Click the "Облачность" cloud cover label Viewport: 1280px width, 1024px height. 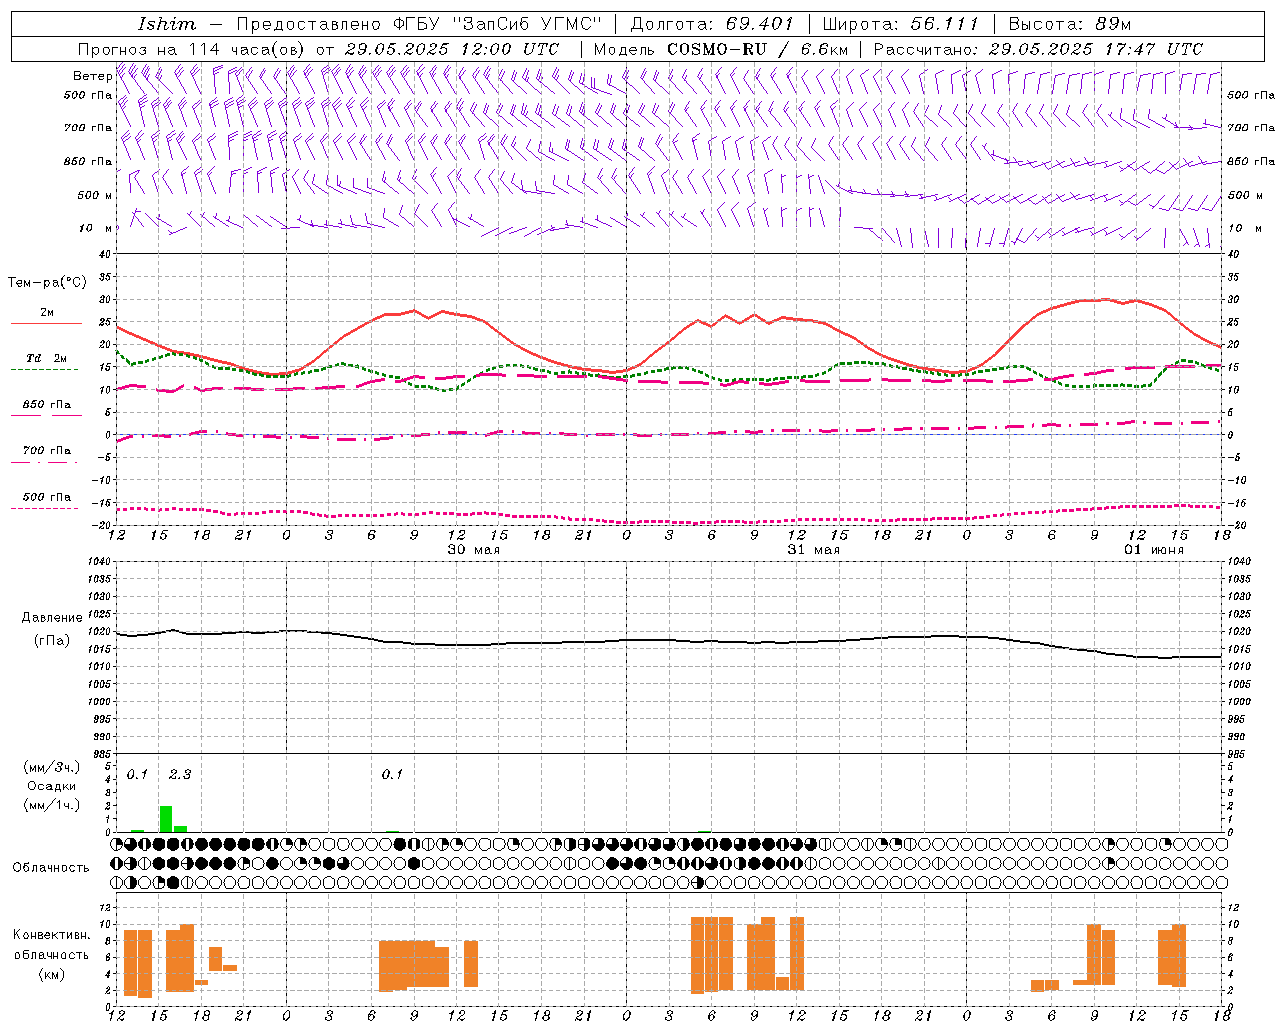(x=51, y=868)
